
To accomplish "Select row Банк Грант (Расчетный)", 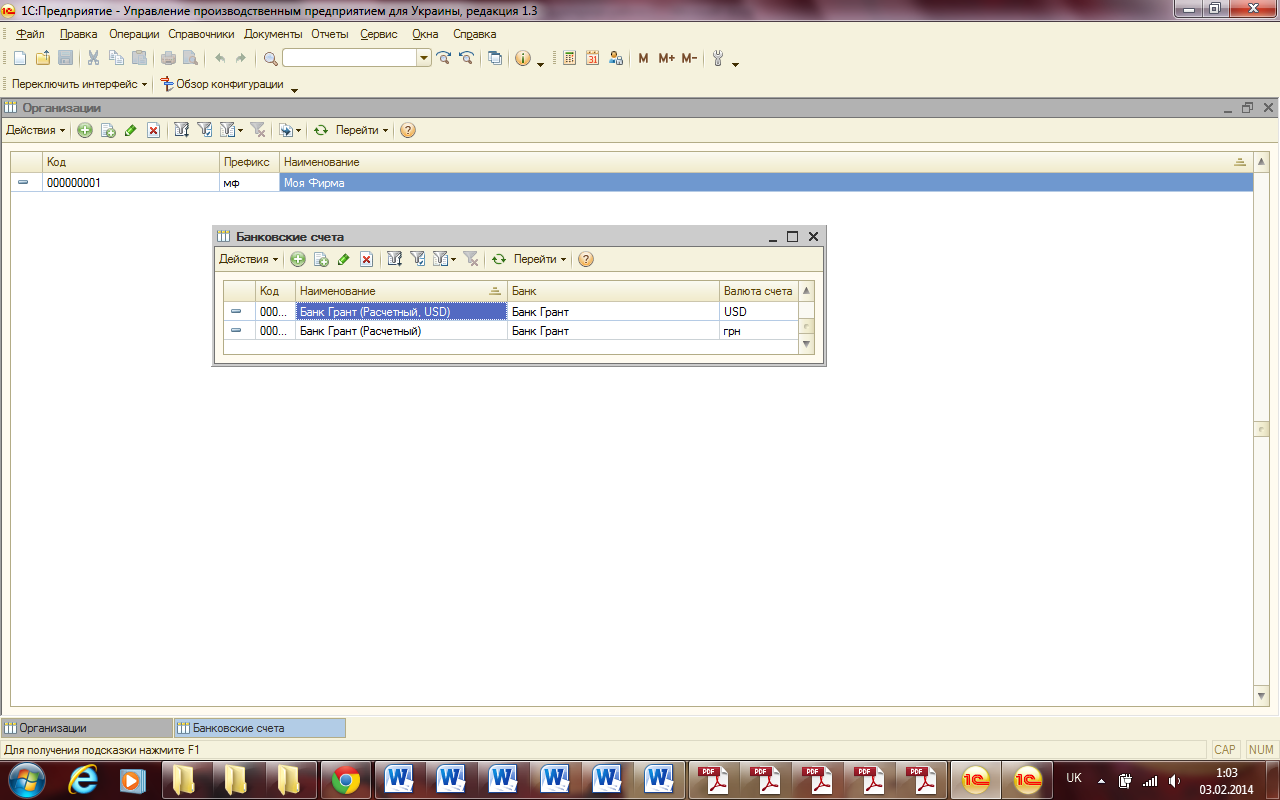I will click(511, 331).
